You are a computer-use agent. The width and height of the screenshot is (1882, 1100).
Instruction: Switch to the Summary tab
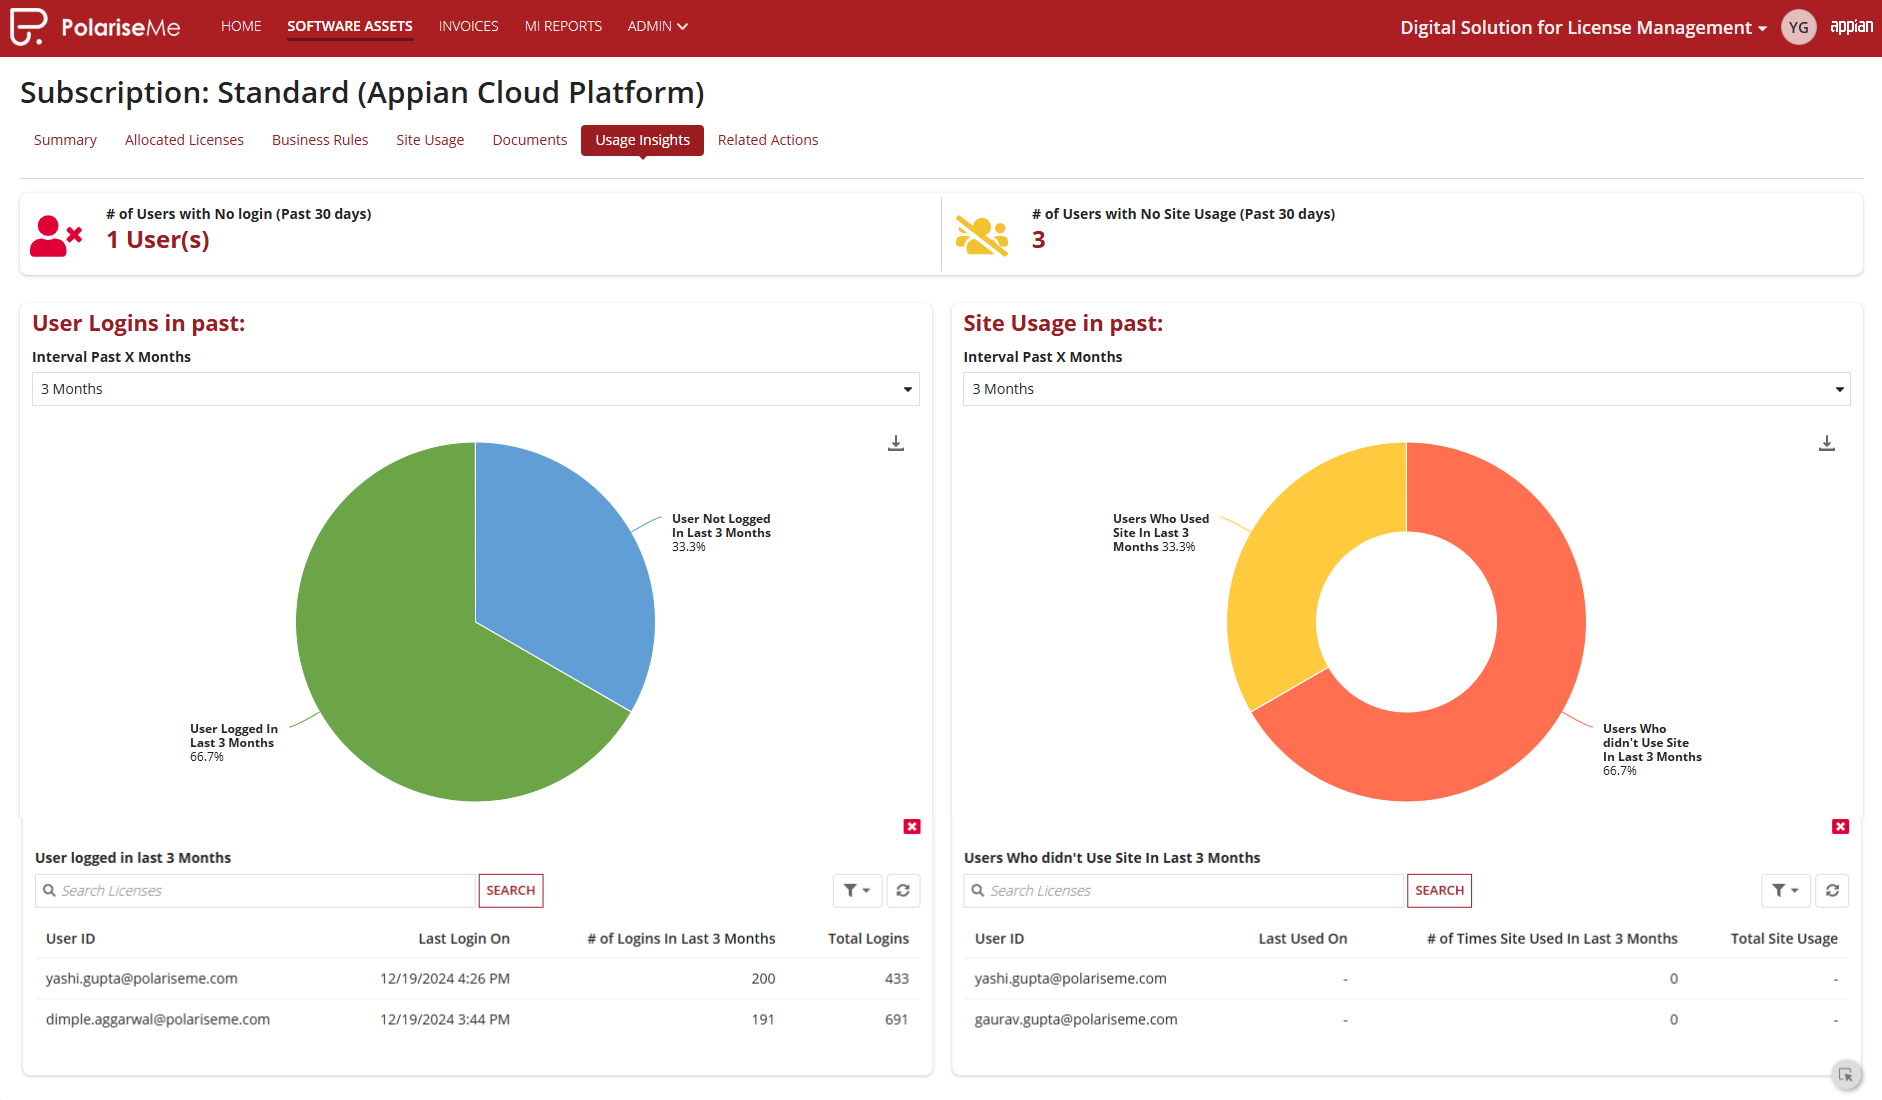pyautogui.click(x=65, y=140)
